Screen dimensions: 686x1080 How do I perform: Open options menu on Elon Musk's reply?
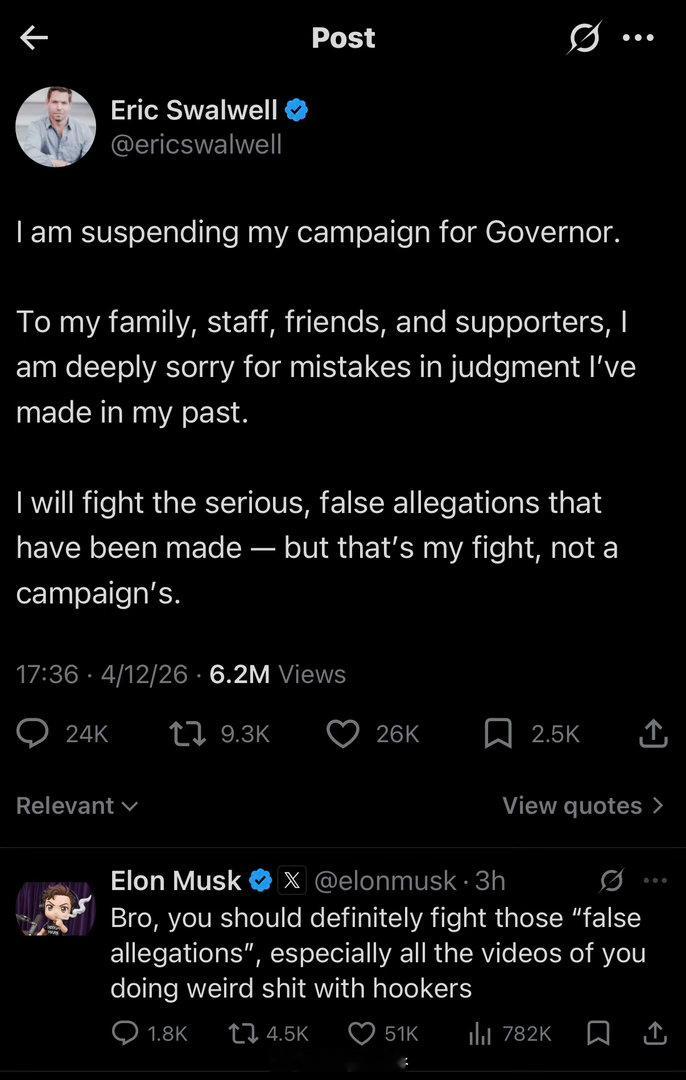coord(655,880)
